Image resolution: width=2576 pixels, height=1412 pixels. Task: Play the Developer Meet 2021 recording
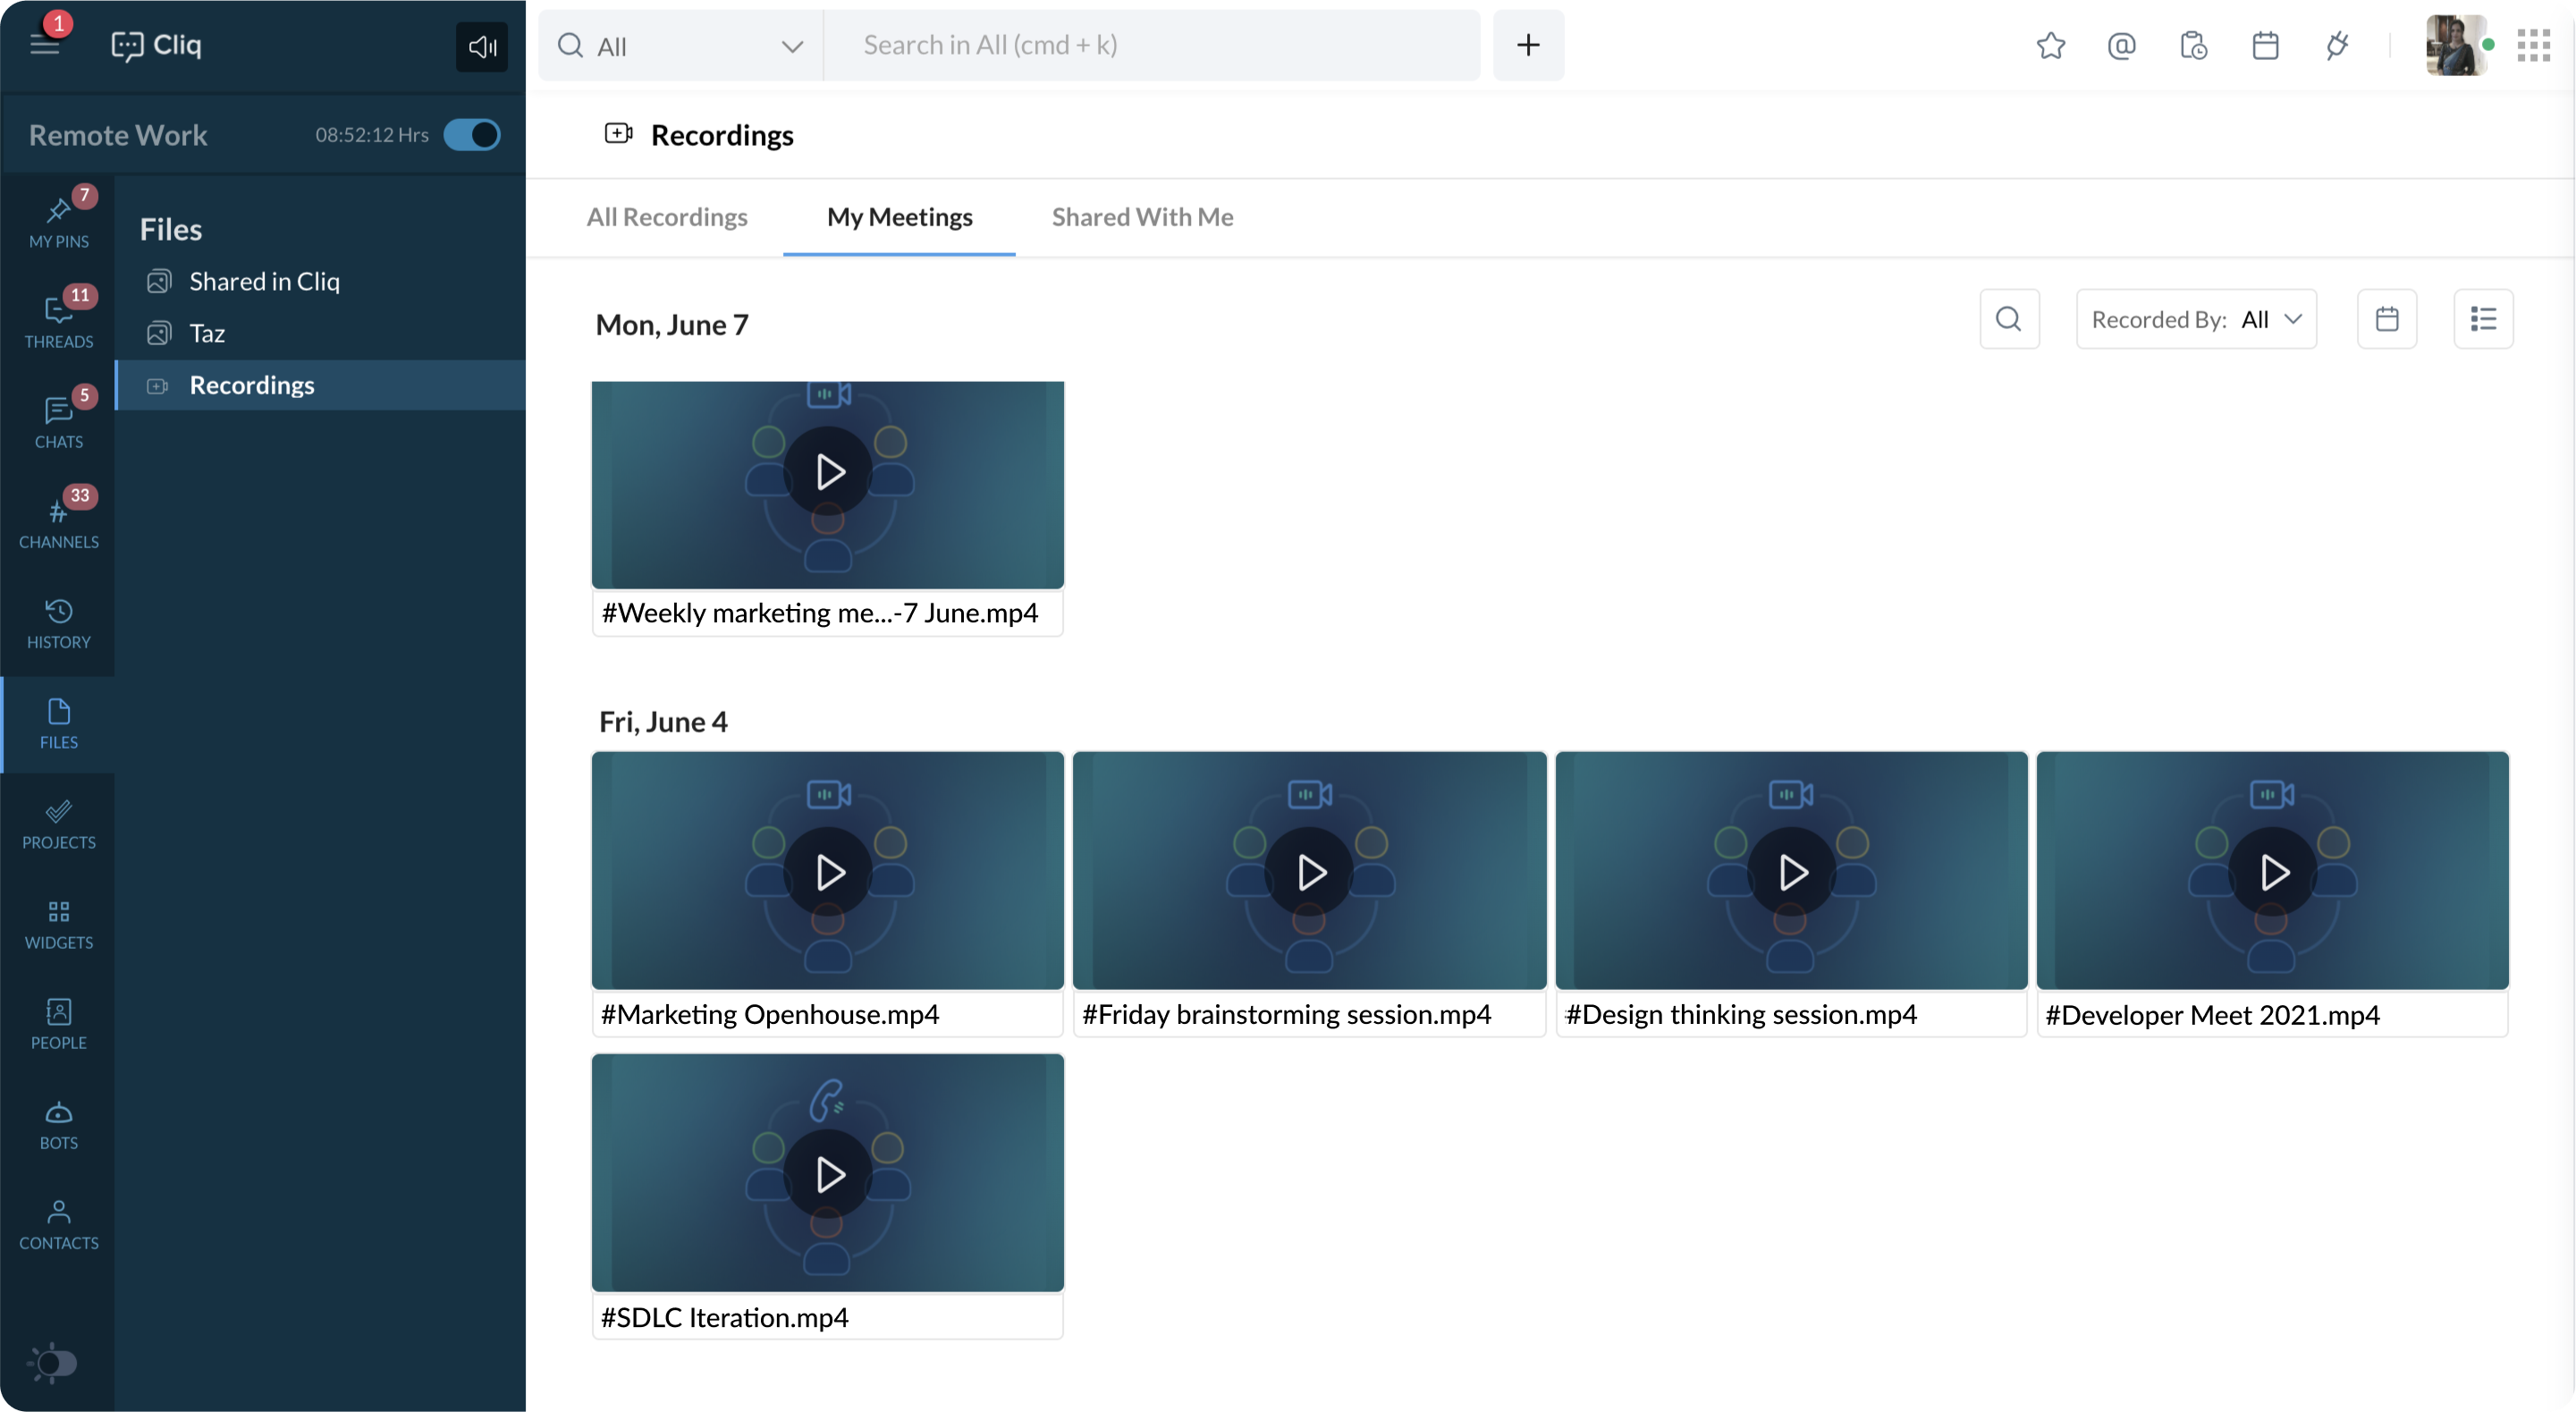click(2272, 872)
